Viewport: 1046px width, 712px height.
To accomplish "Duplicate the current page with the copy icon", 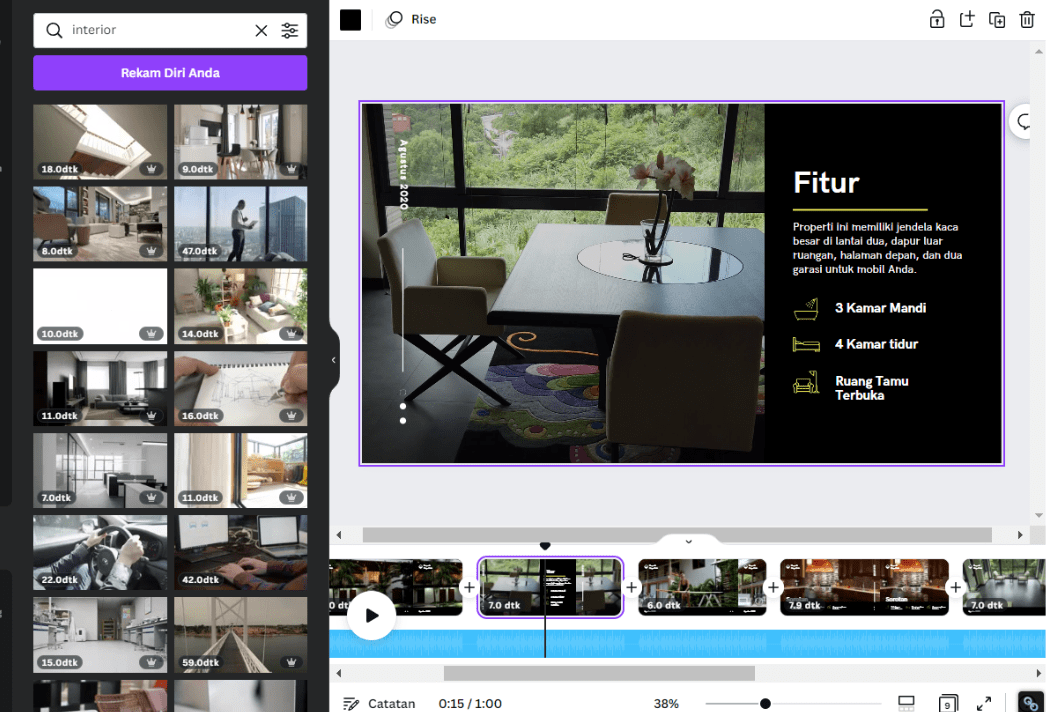I will (997, 19).
